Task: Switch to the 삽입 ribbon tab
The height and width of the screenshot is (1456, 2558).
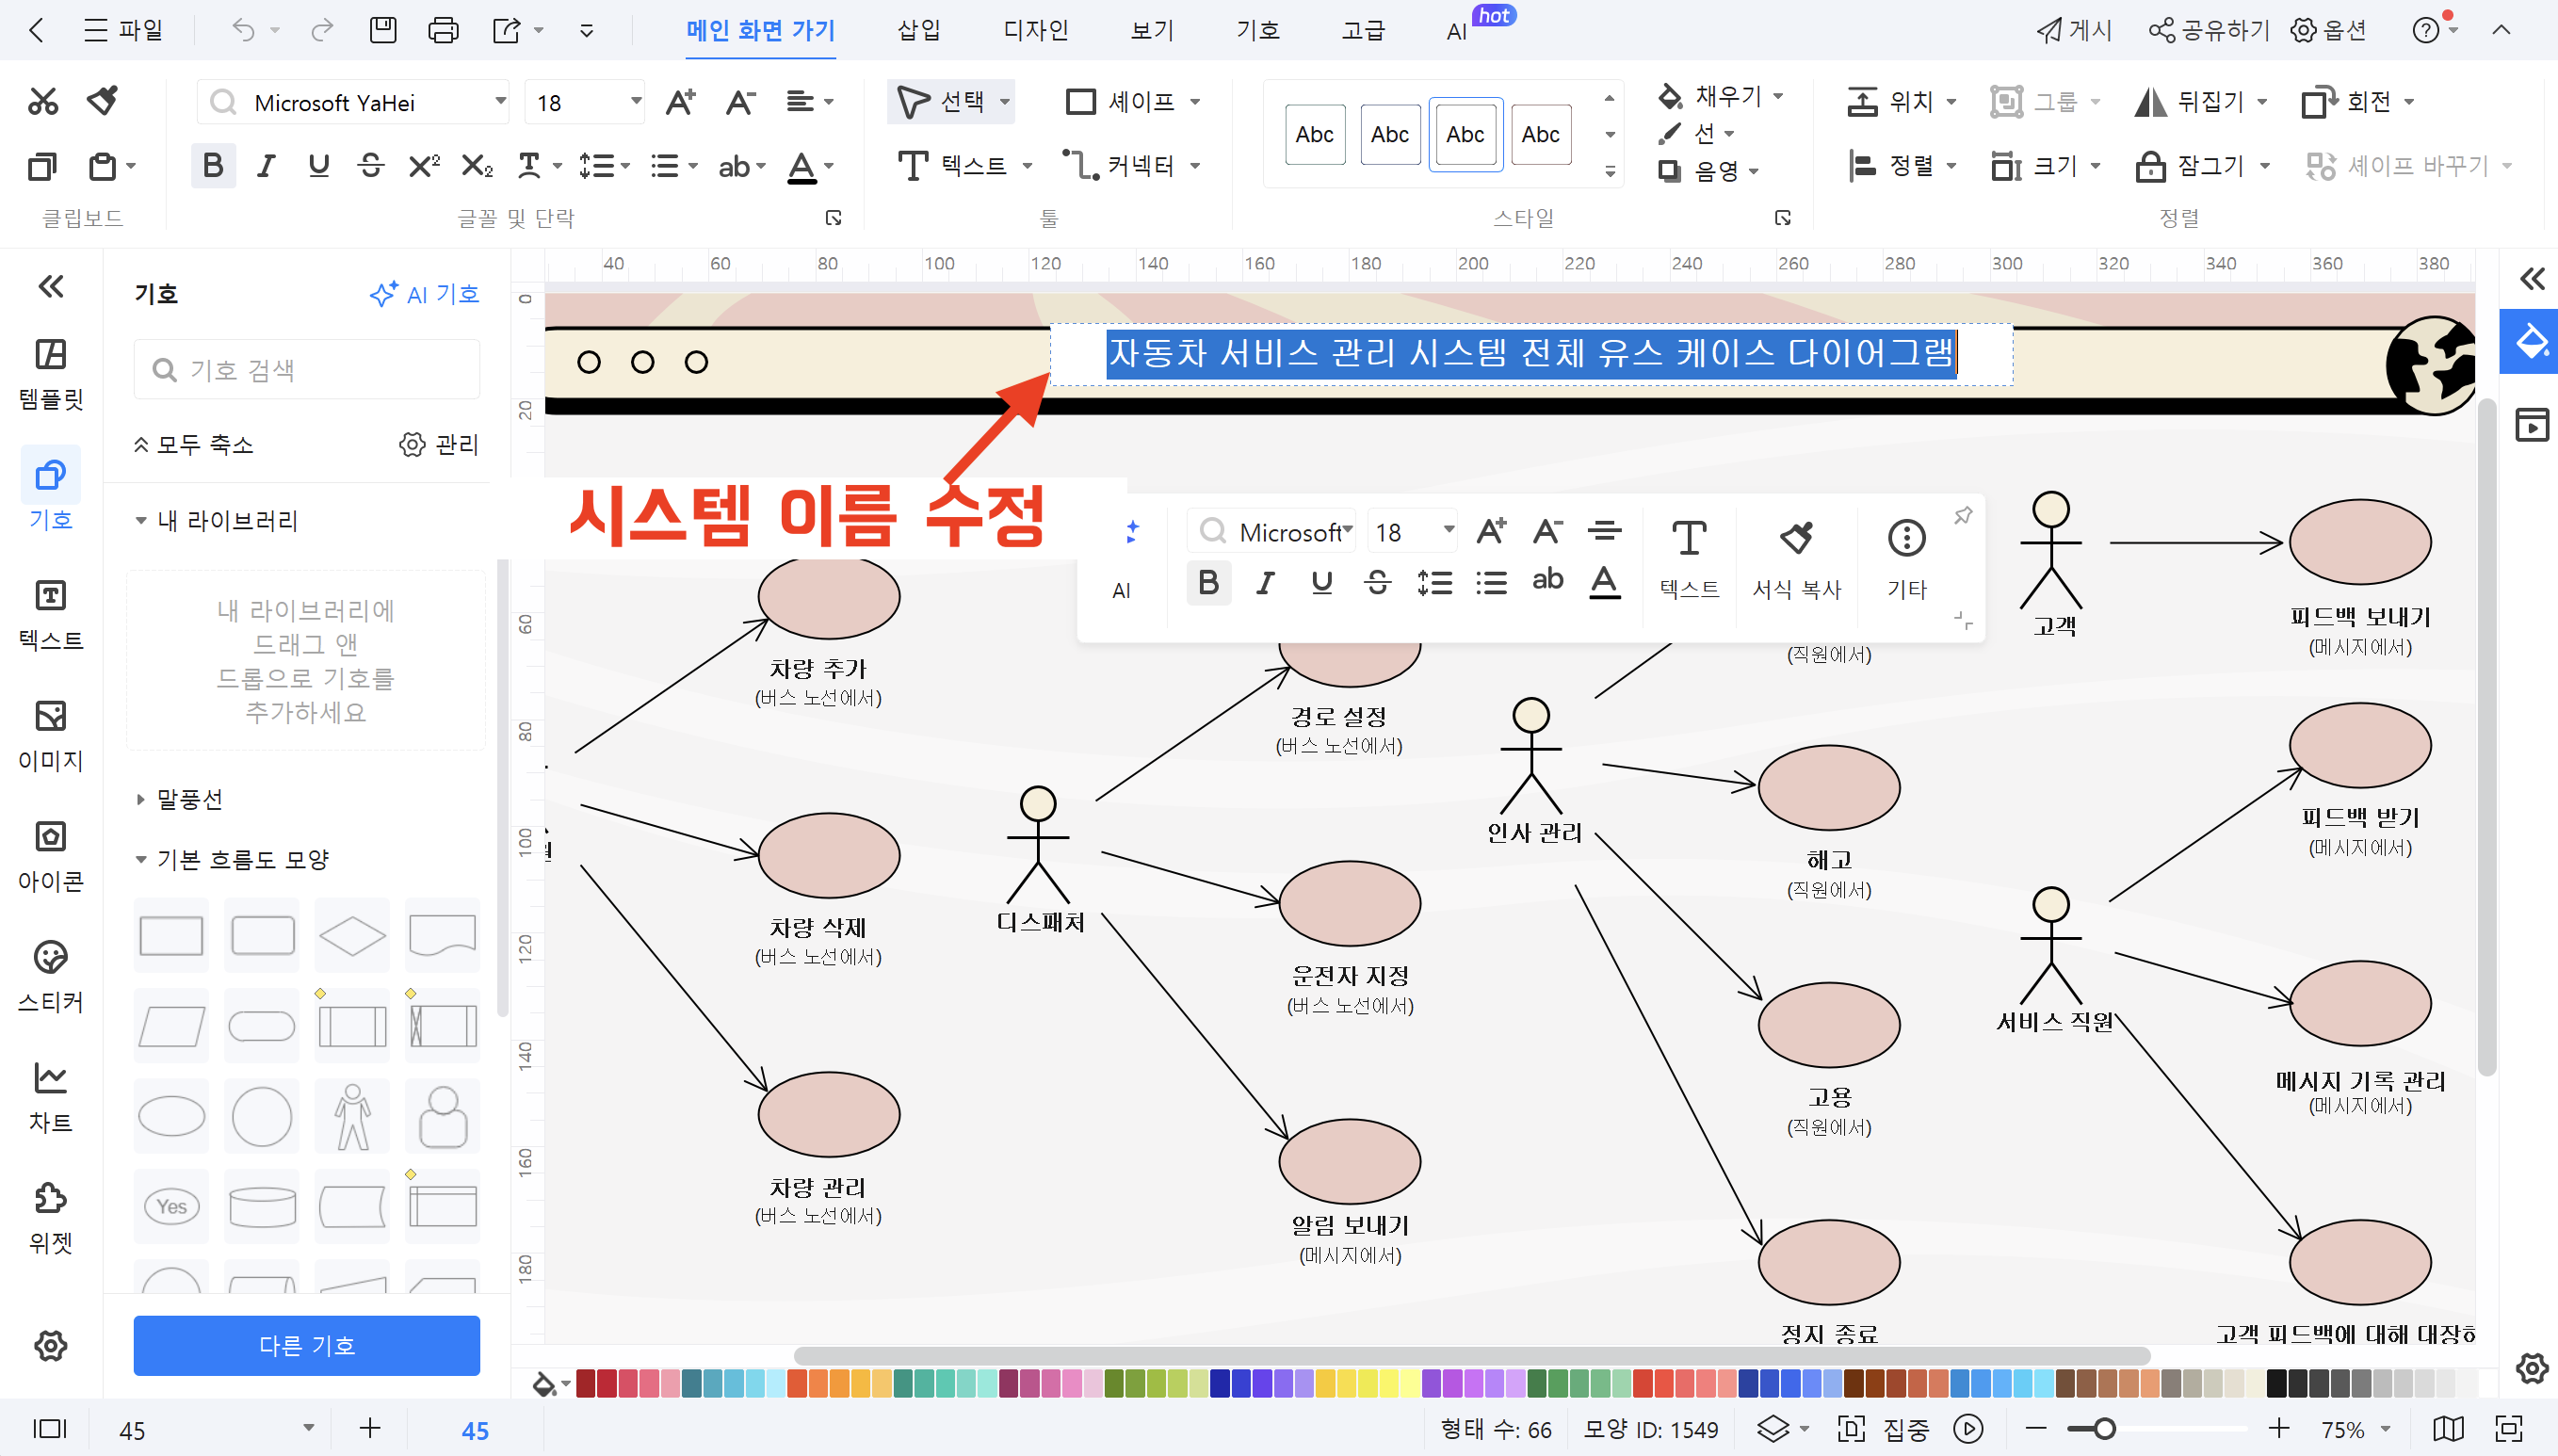Action: (x=917, y=30)
